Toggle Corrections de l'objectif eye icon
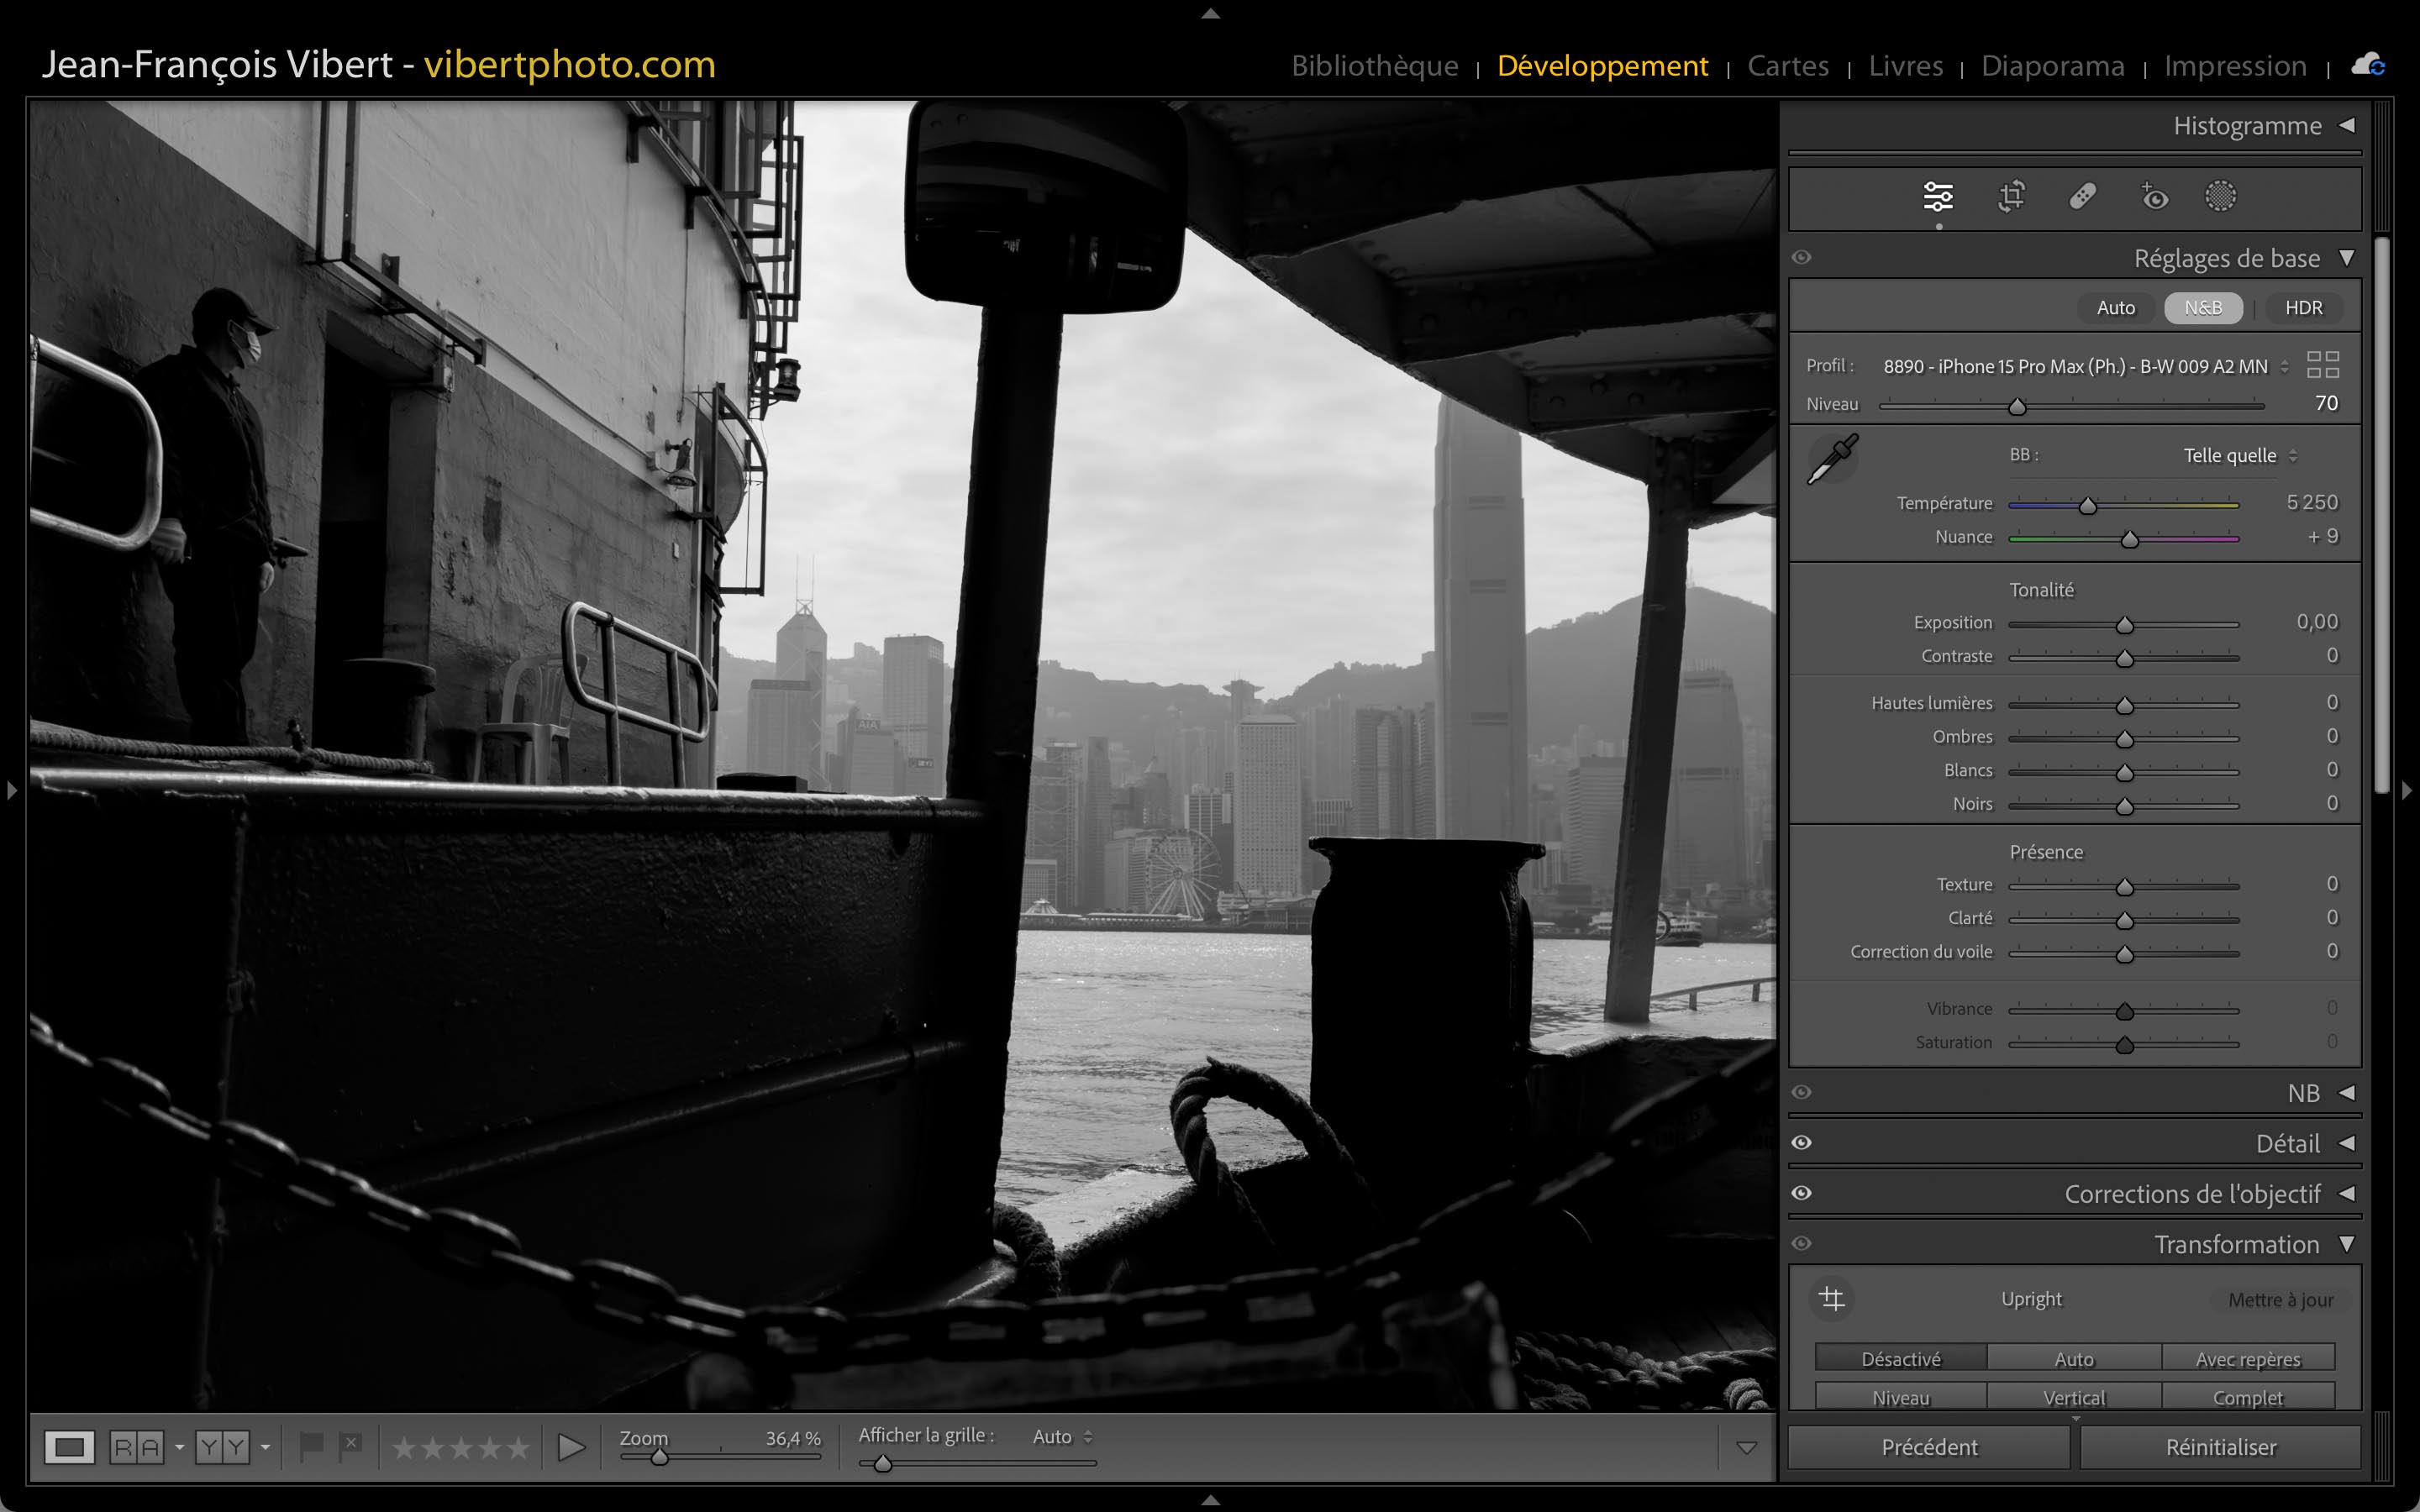Viewport: 2420px width, 1512px height. 1802,1193
